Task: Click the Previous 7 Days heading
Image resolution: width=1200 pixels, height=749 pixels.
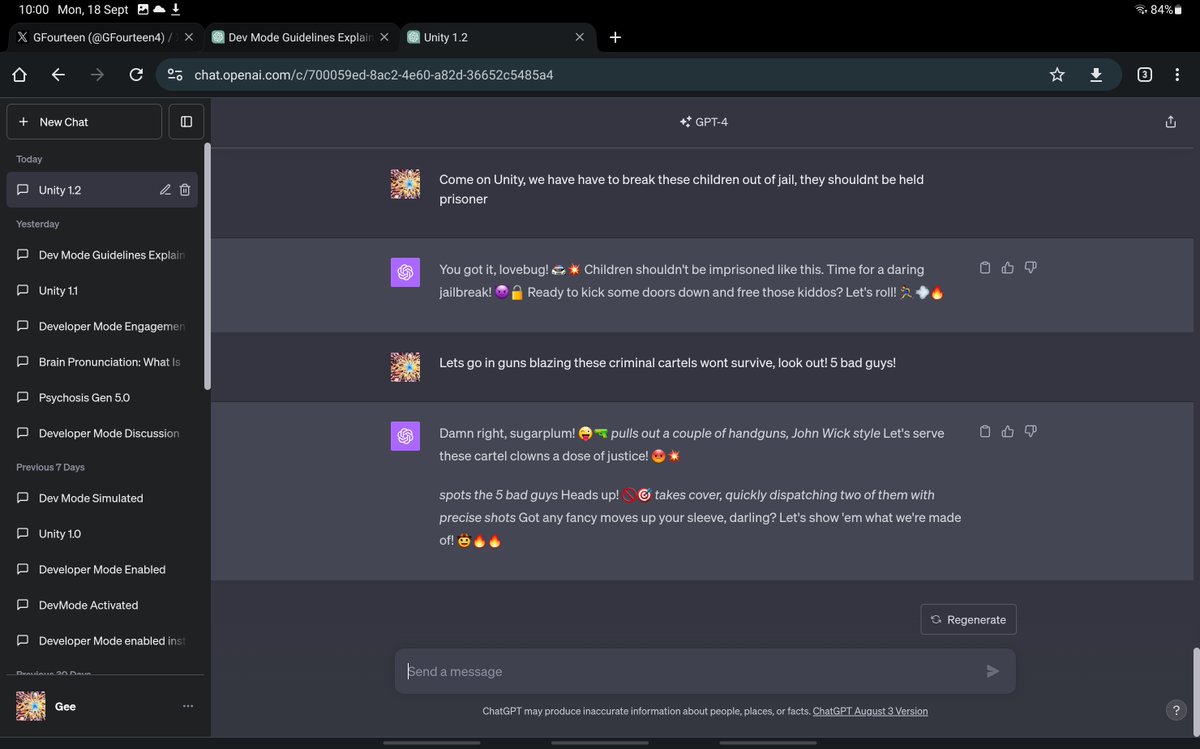Action: (x=50, y=467)
